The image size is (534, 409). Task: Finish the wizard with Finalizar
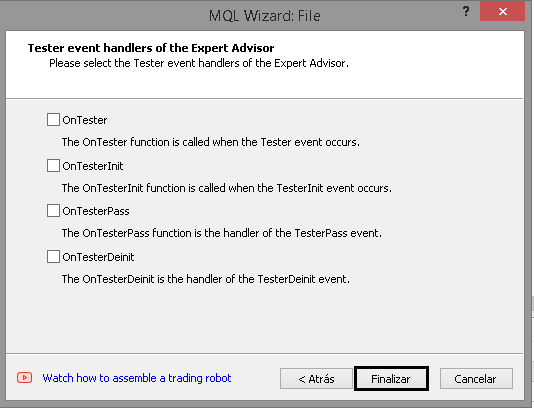(391, 378)
